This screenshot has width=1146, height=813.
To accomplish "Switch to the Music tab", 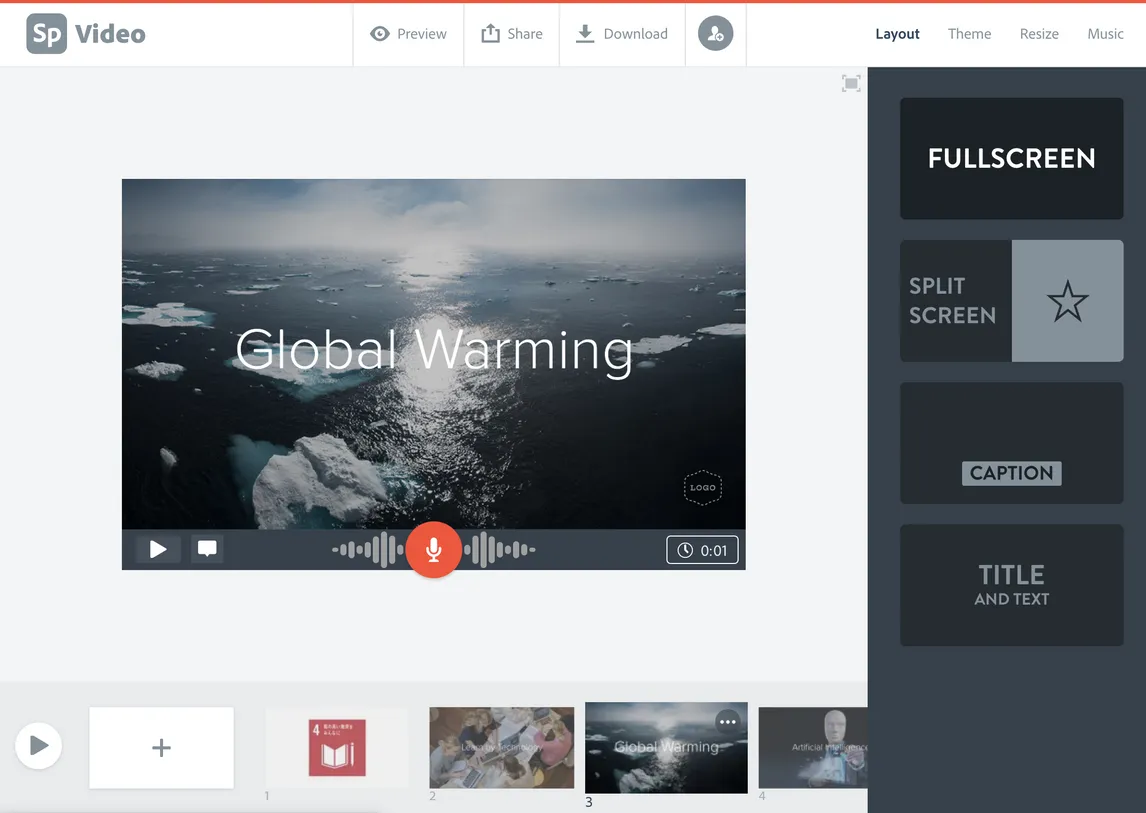I will click(x=1105, y=33).
